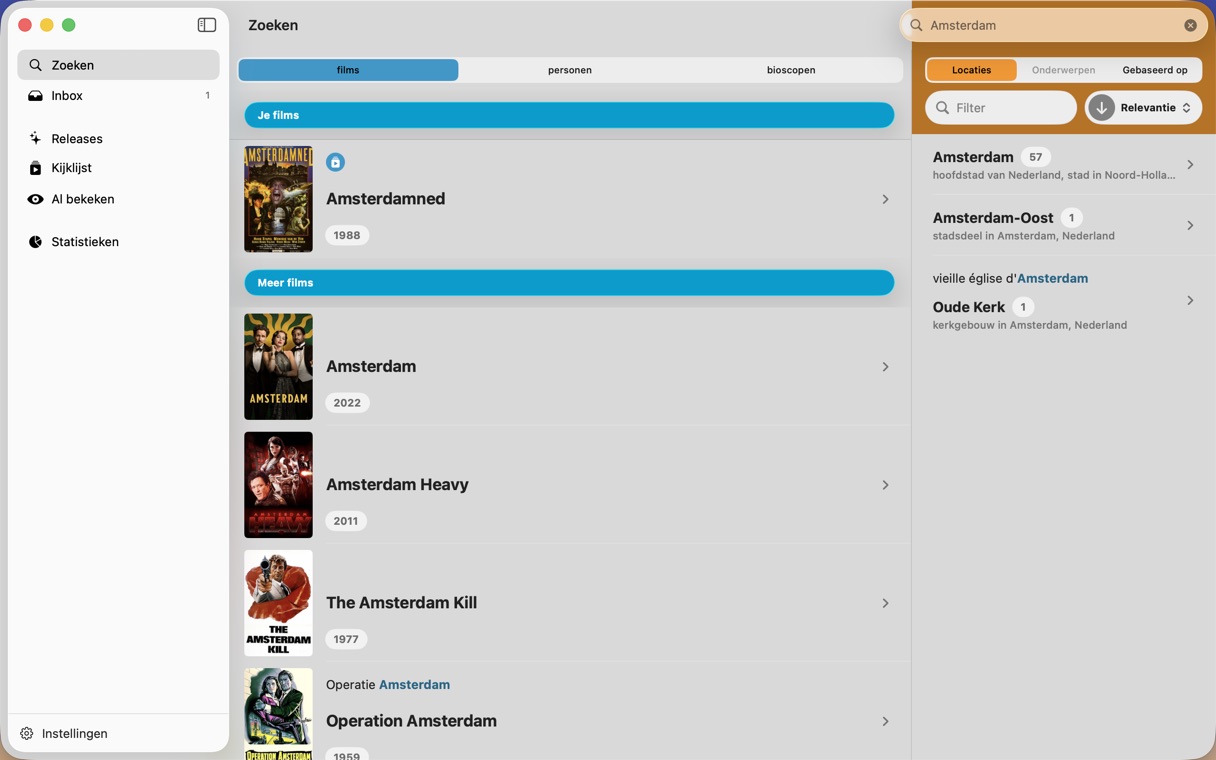Open the Amsterdam location chevron
Viewport: 1216px width, 760px height.
pyautogui.click(x=1190, y=165)
